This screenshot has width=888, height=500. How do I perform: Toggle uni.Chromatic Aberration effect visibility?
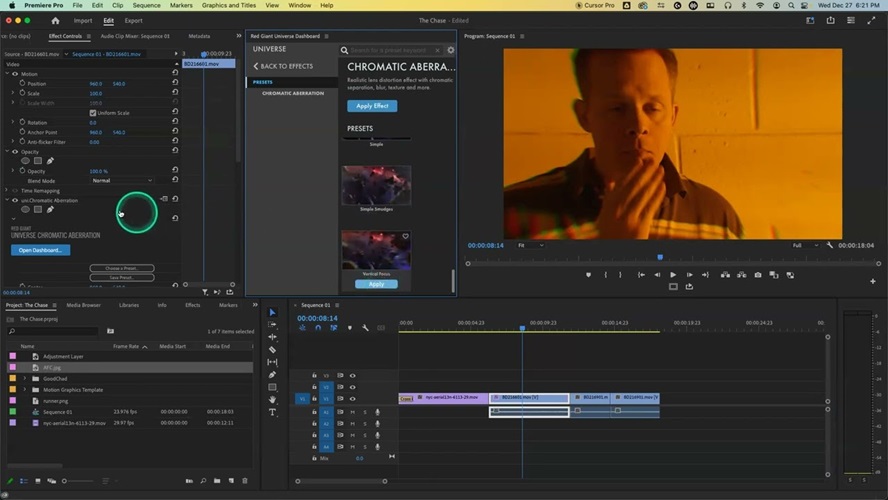15,200
